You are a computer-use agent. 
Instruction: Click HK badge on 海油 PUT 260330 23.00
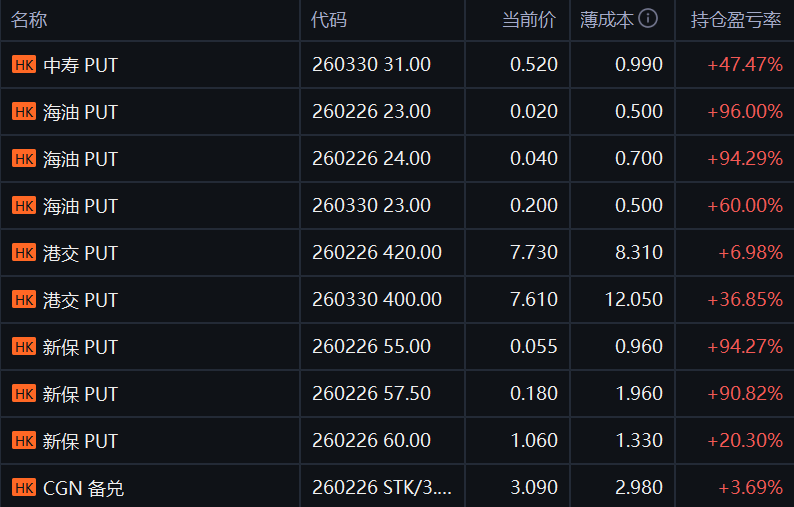coord(24,206)
